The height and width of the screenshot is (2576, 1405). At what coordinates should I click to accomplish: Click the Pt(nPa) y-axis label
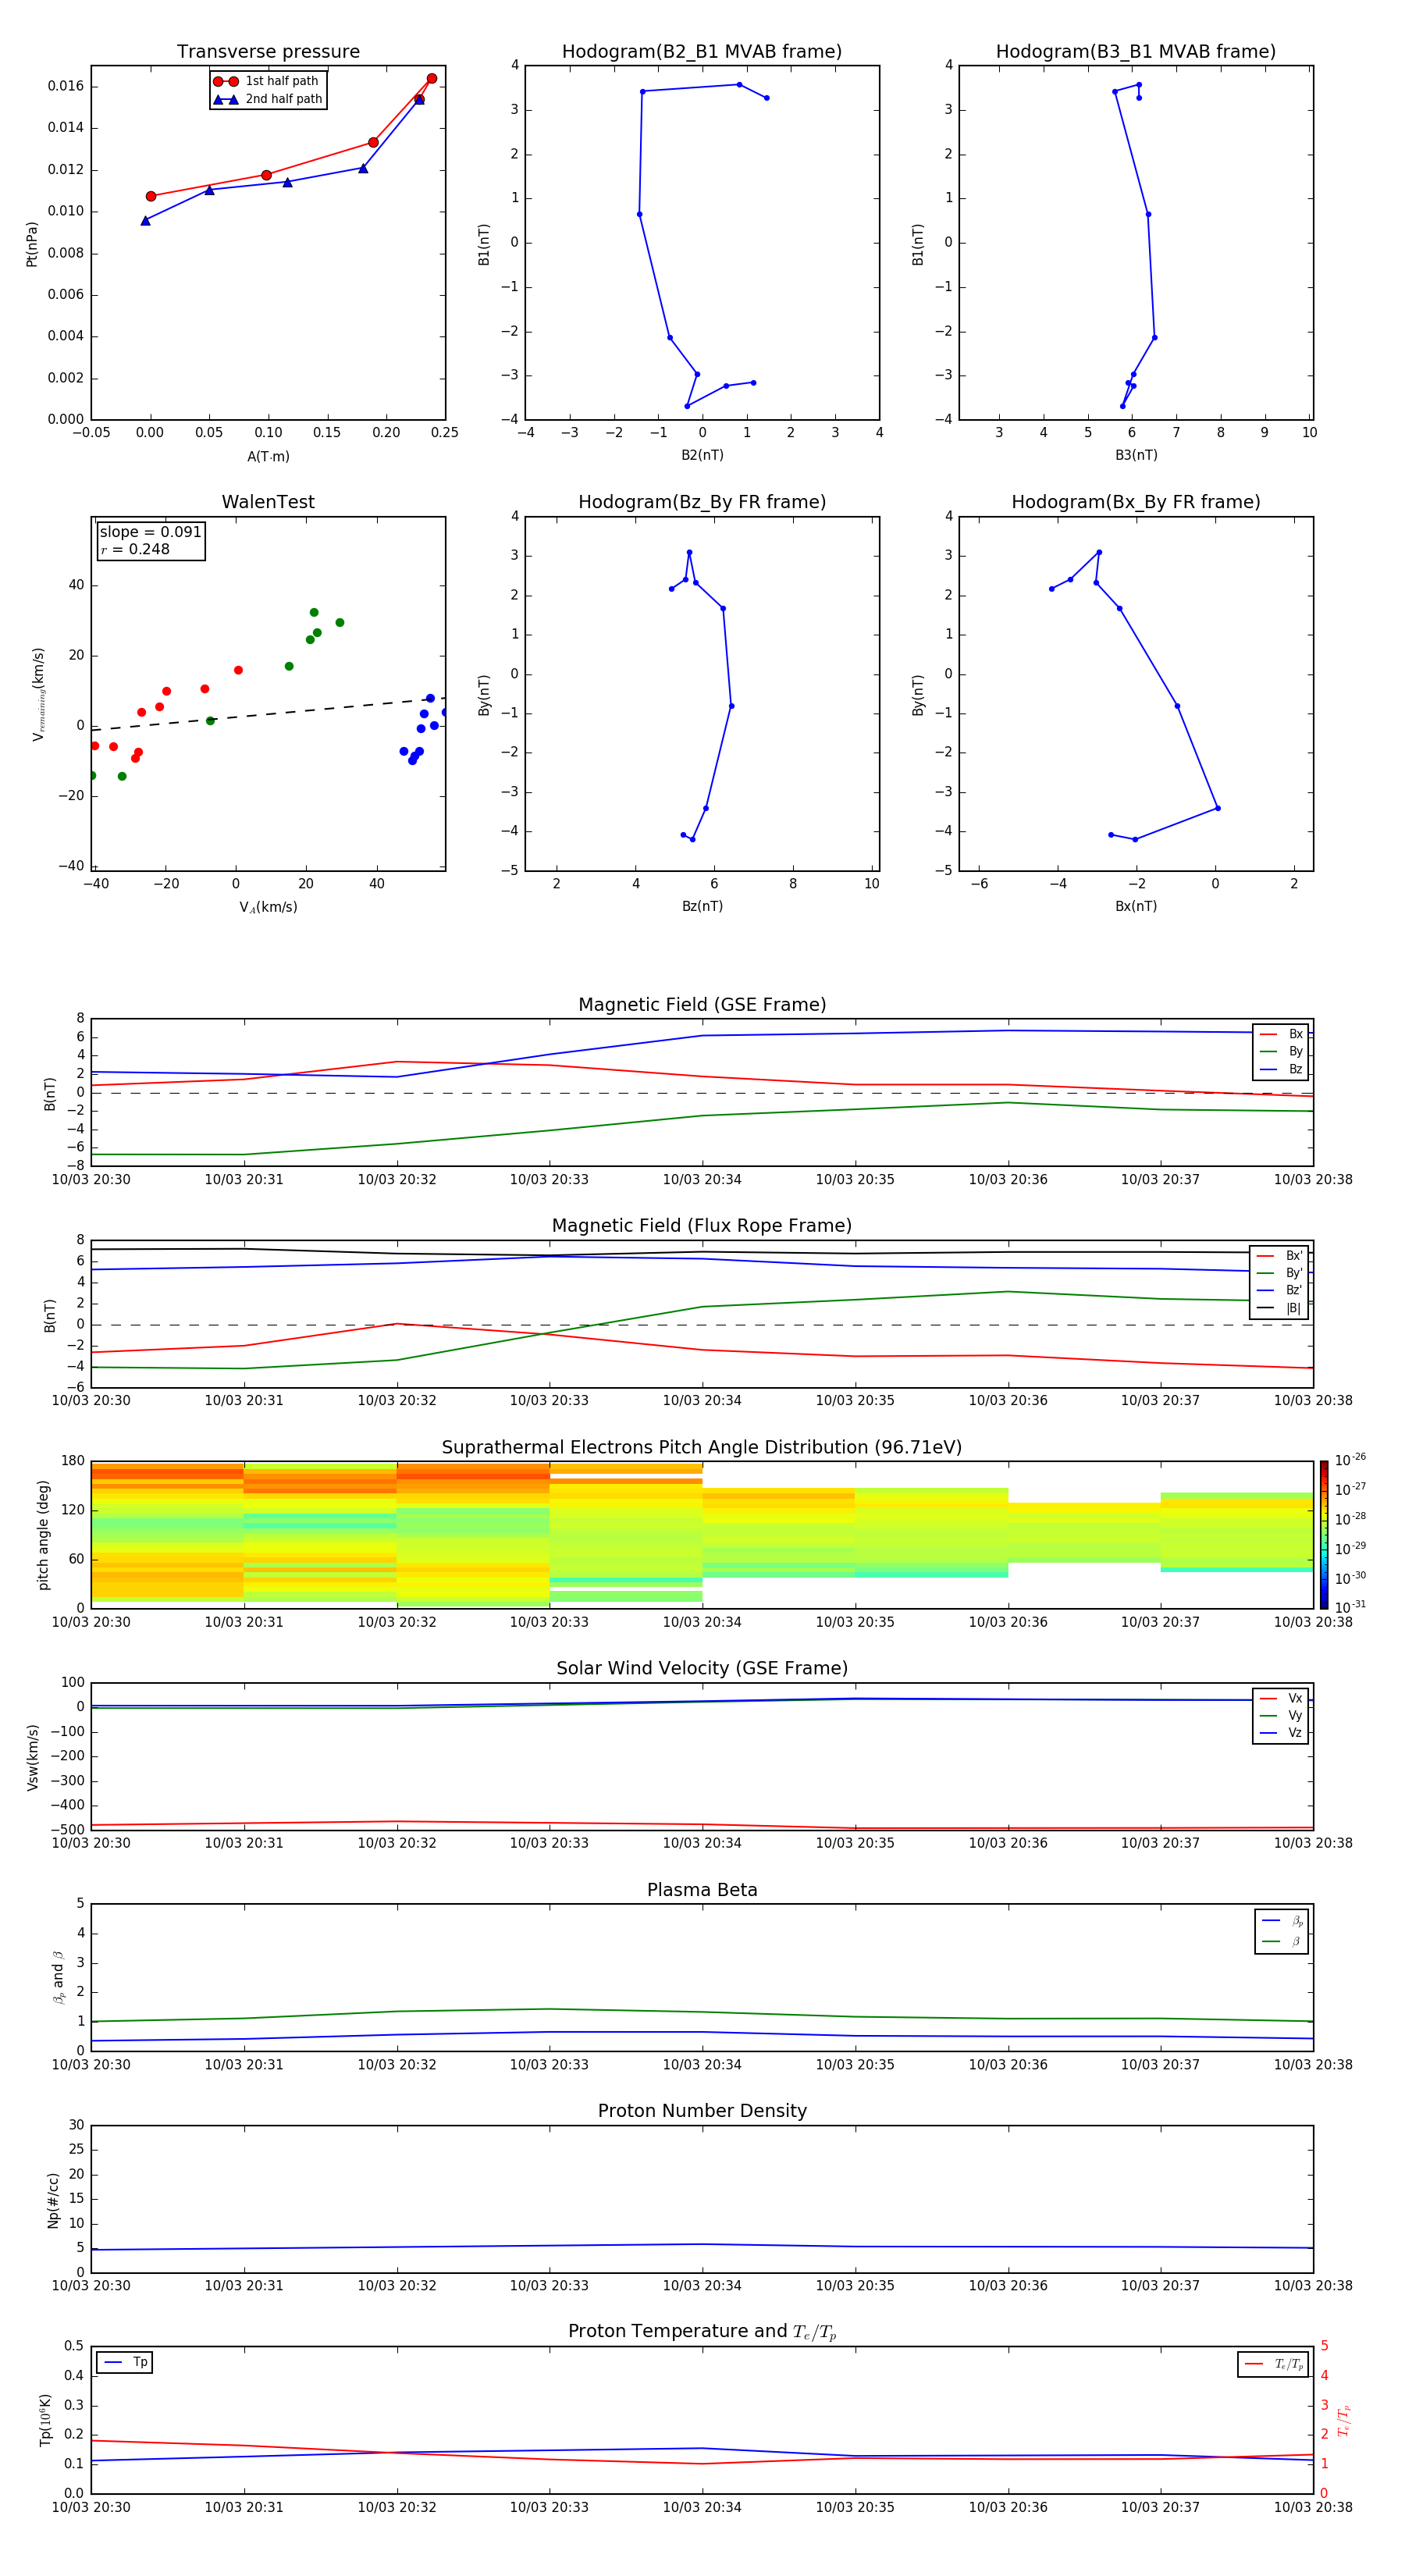coord(32,244)
